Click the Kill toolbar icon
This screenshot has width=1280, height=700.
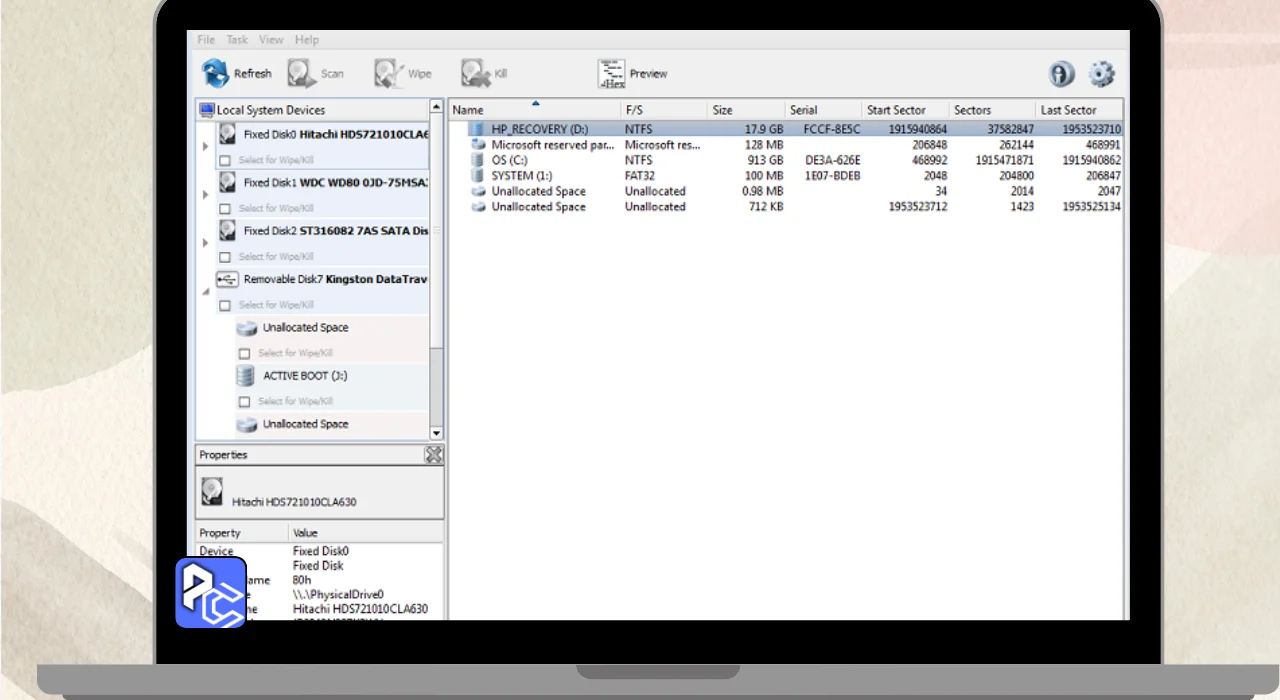474,73
